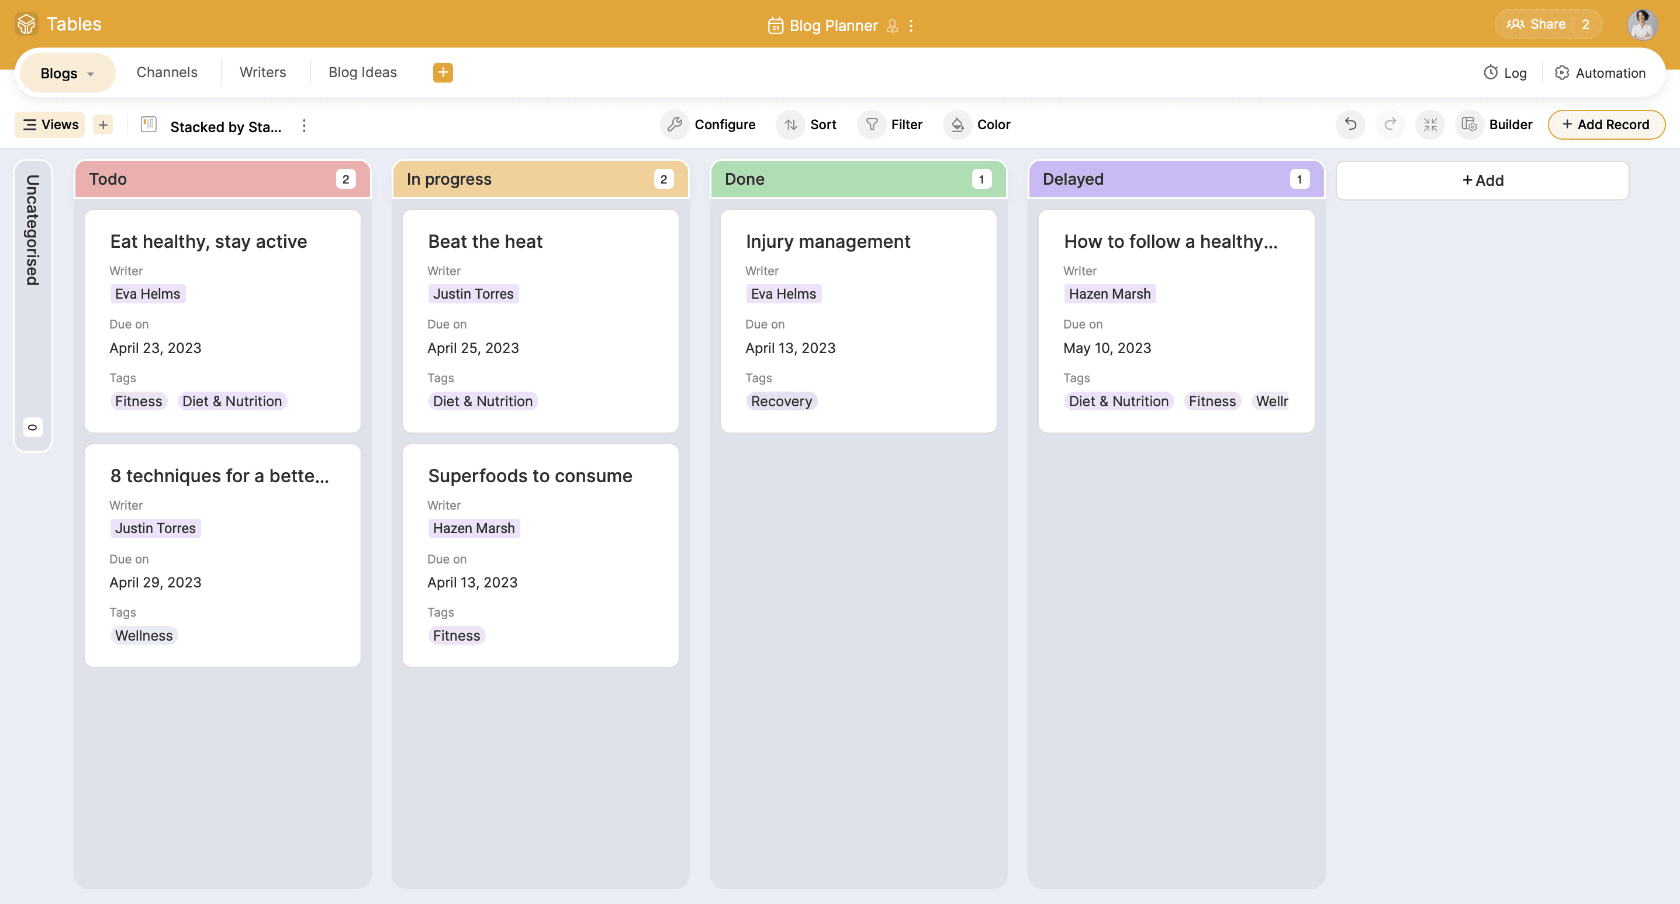The width and height of the screenshot is (1680, 904).
Task: Click the orange add table plus icon
Action: tap(443, 72)
